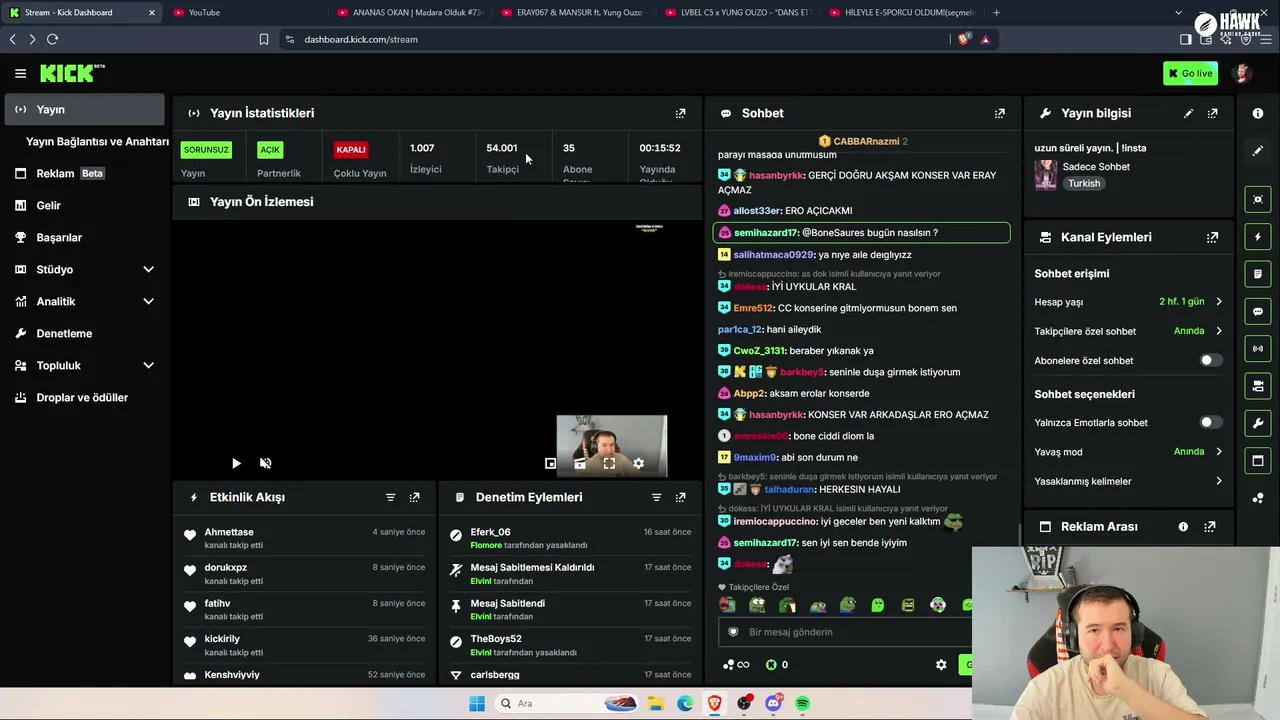The width and height of the screenshot is (1280, 720).
Task: Click the info icon in the right sidebar
Action: pyautogui.click(x=1258, y=113)
